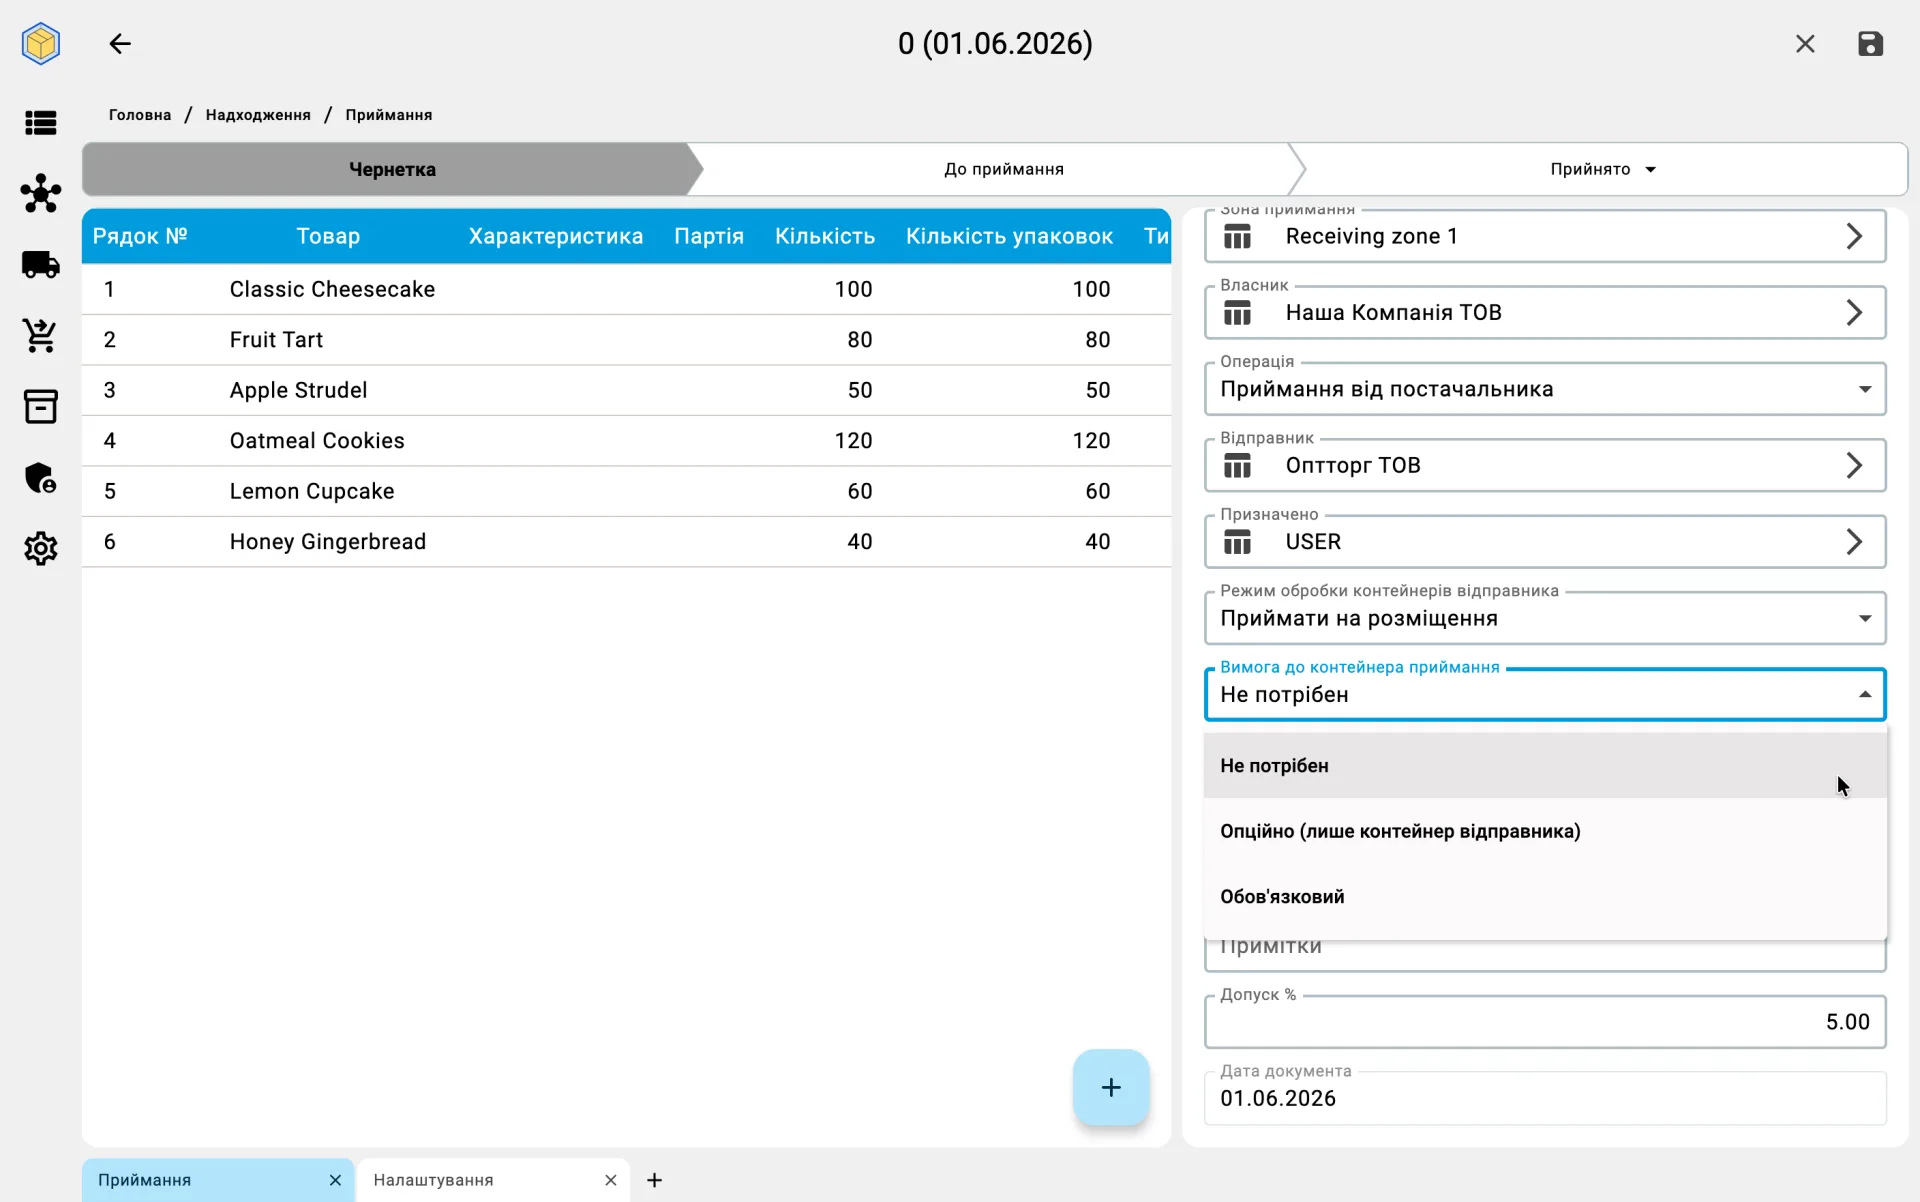Screen dimensions: 1920x1202
Task: Click the hexagon cube app logo
Action: coord(41,44)
